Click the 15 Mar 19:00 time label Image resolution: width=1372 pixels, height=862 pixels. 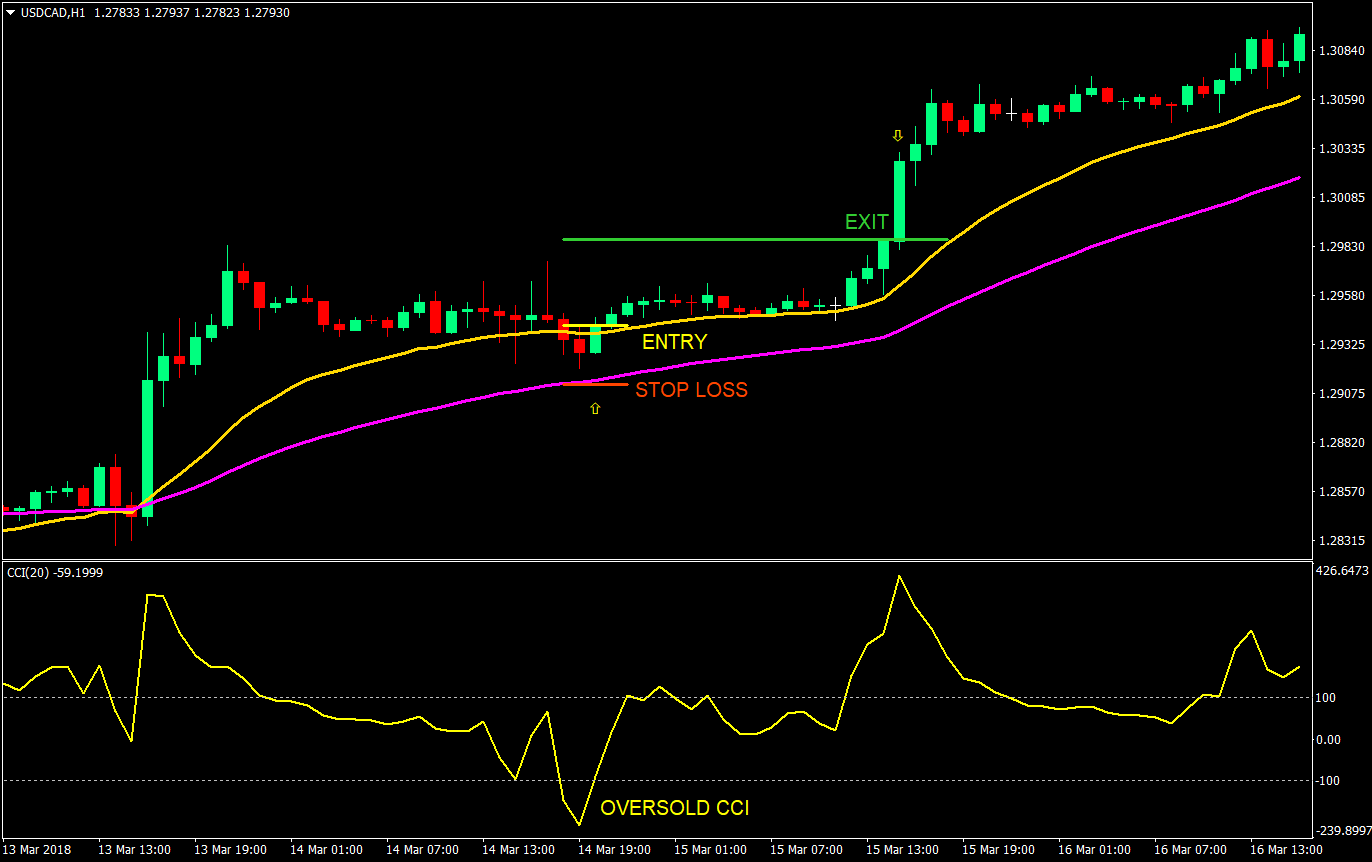[999, 850]
